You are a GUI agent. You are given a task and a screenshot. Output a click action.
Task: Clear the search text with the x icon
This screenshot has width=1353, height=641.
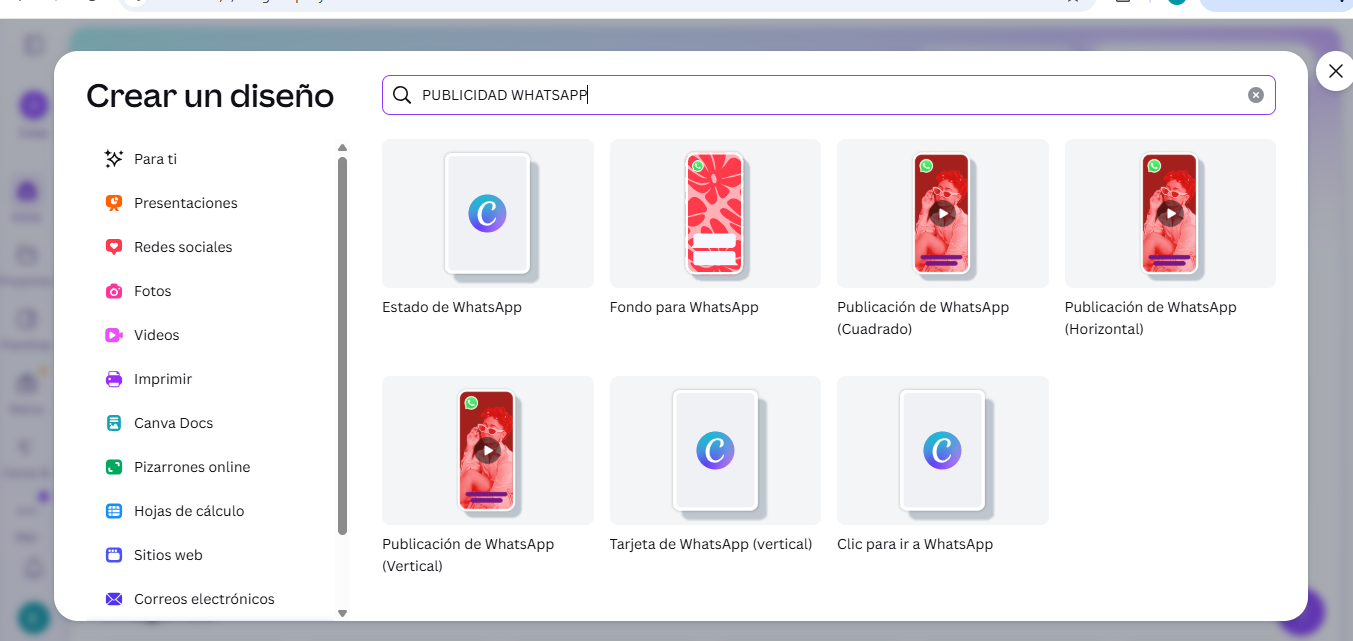pyautogui.click(x=1256, y=95)
